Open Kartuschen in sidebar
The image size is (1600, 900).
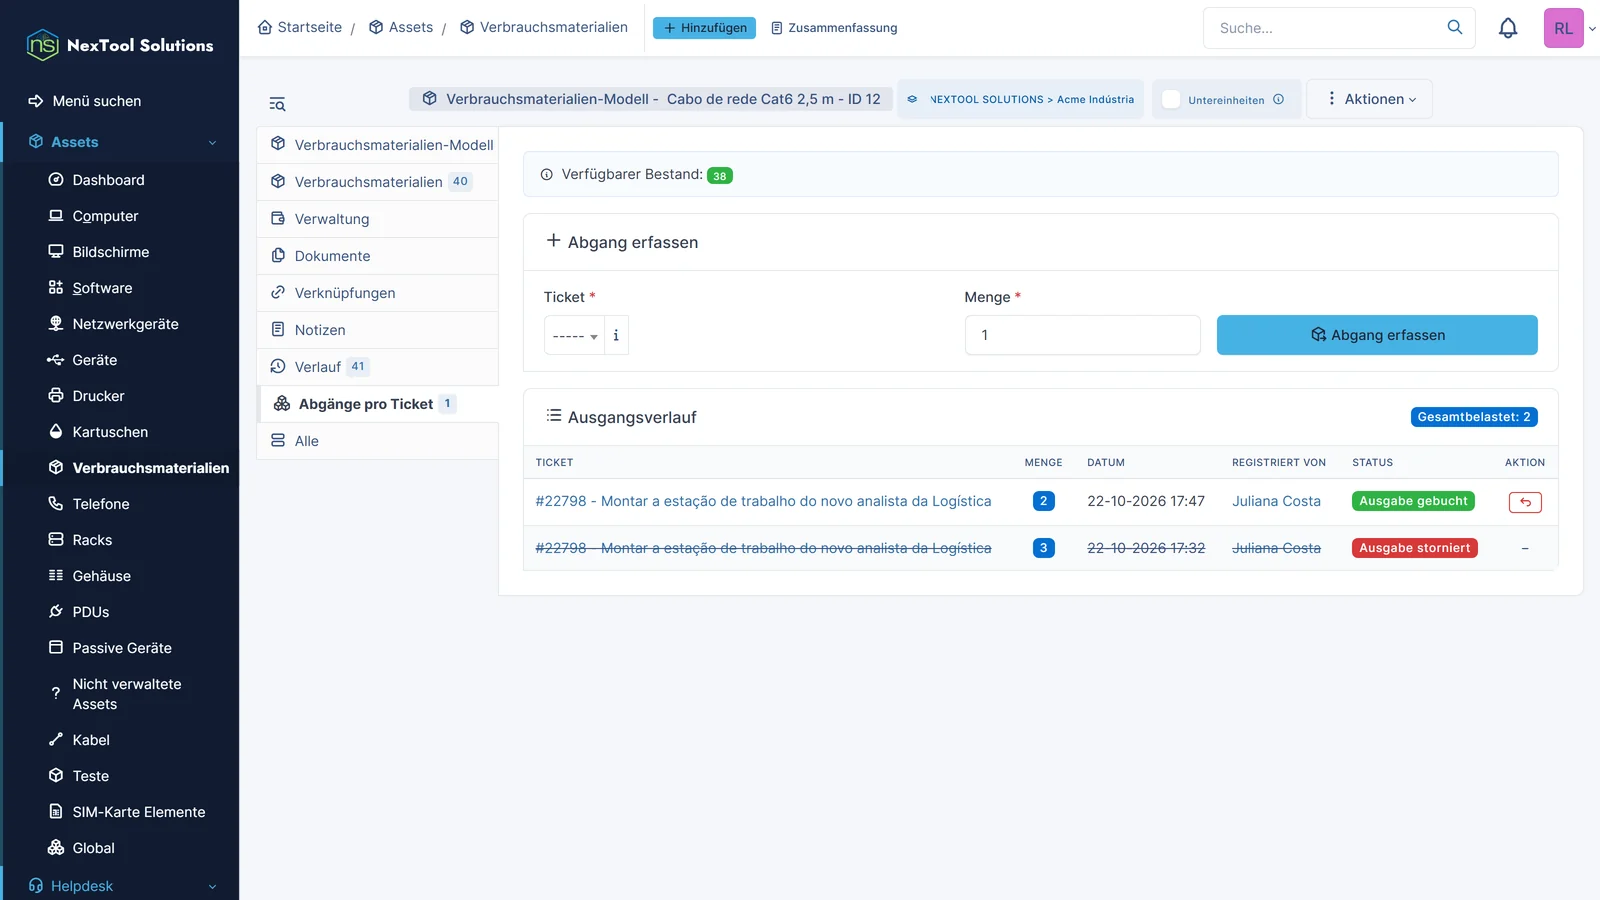pos(110,432)
